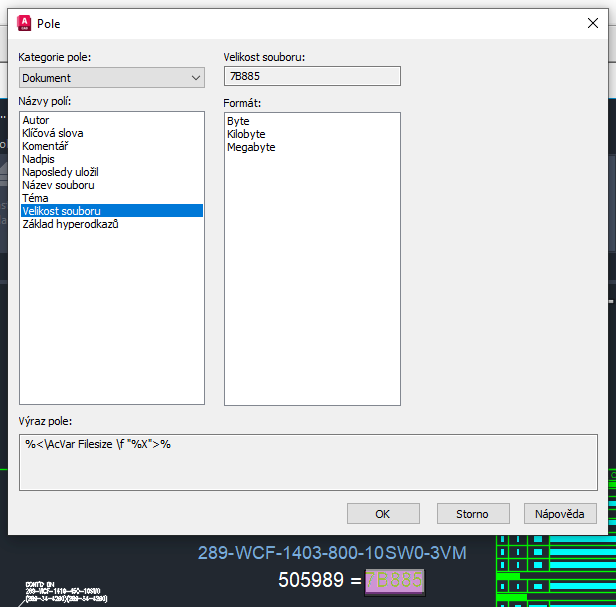Click the Výraz pole expression box

(x=308, y=461)
